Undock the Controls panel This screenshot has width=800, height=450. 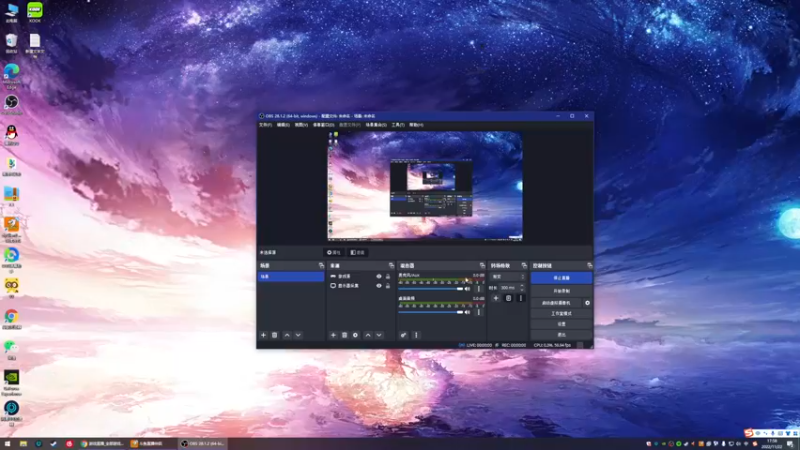[x=589, y=266]
